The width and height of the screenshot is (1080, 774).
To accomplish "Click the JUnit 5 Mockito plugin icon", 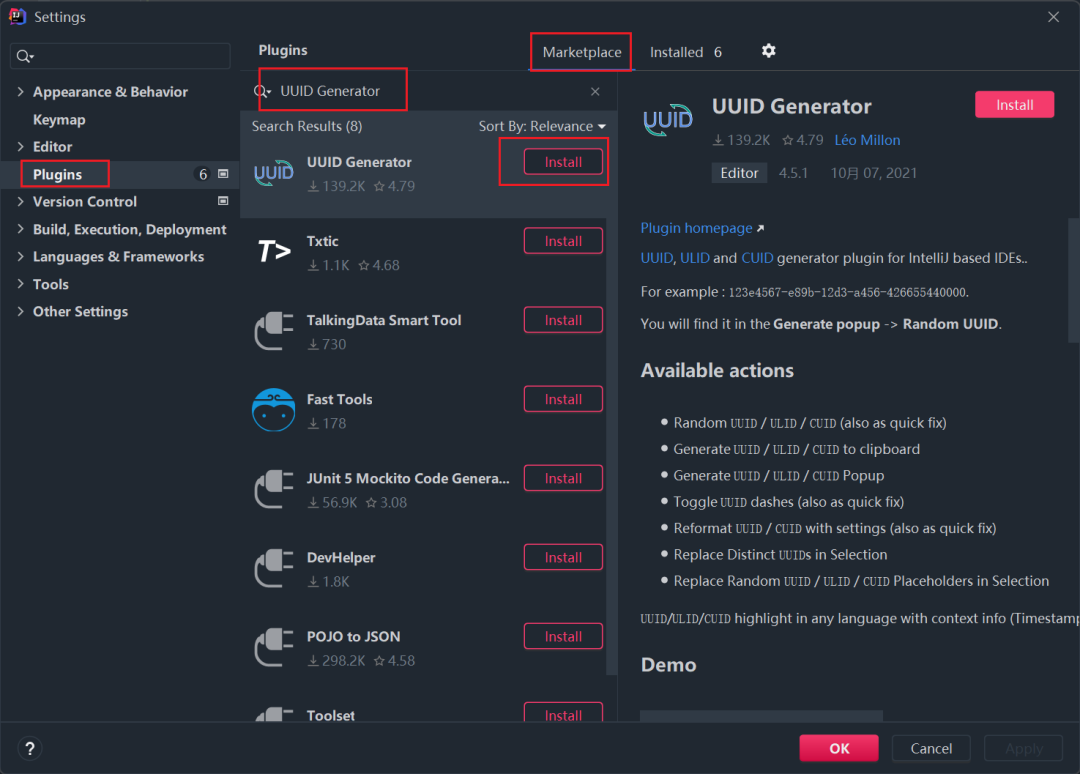I will [x=273, y=489].
